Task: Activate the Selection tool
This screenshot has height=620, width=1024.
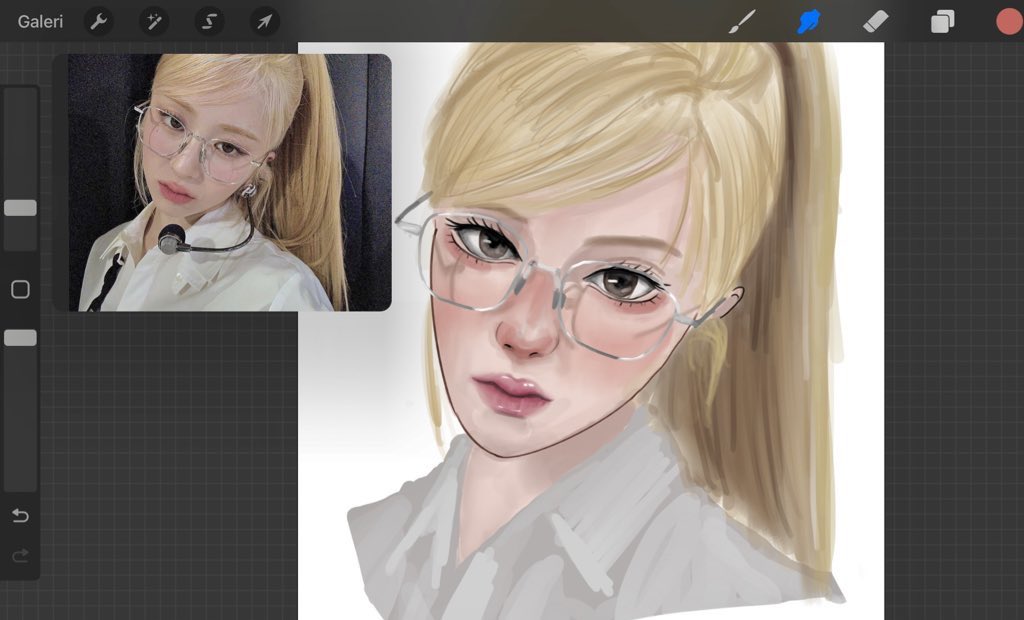Action: coord(209,22)
